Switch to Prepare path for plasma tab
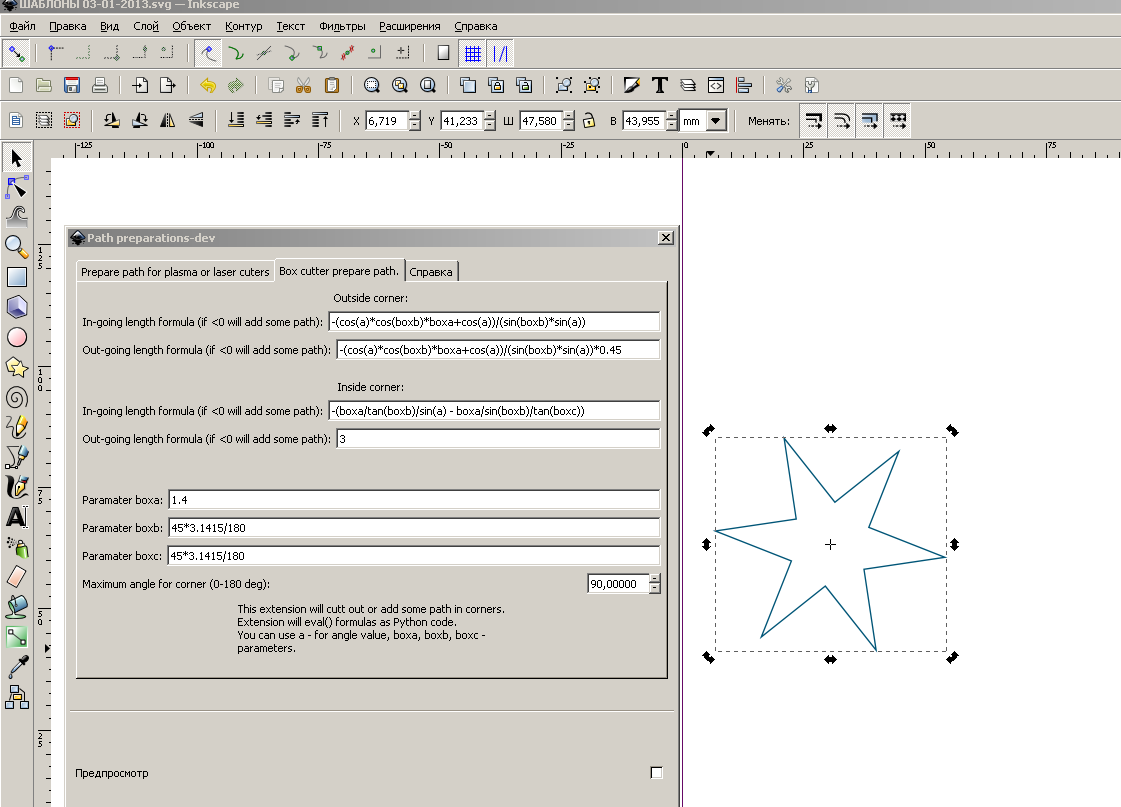Screen dimensions: 1121x807 (175, 272)
